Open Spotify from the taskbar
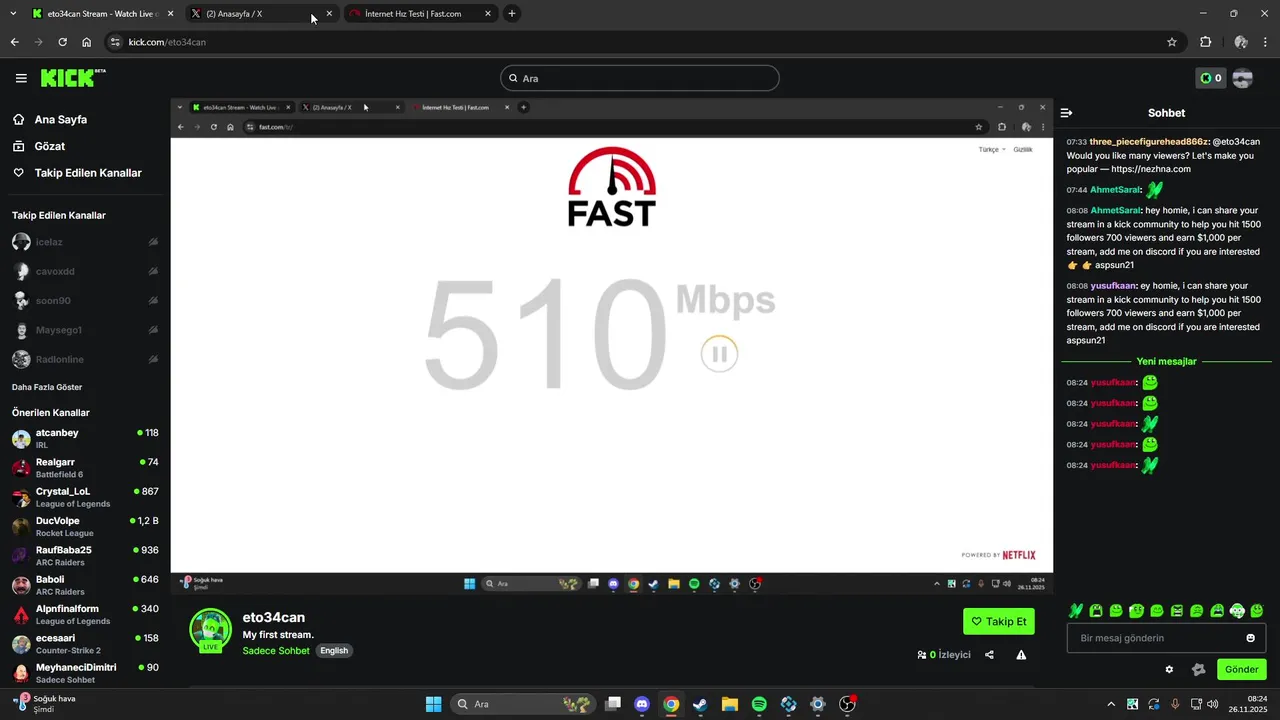The image size is (1280, 720). [x=759, y=704]
